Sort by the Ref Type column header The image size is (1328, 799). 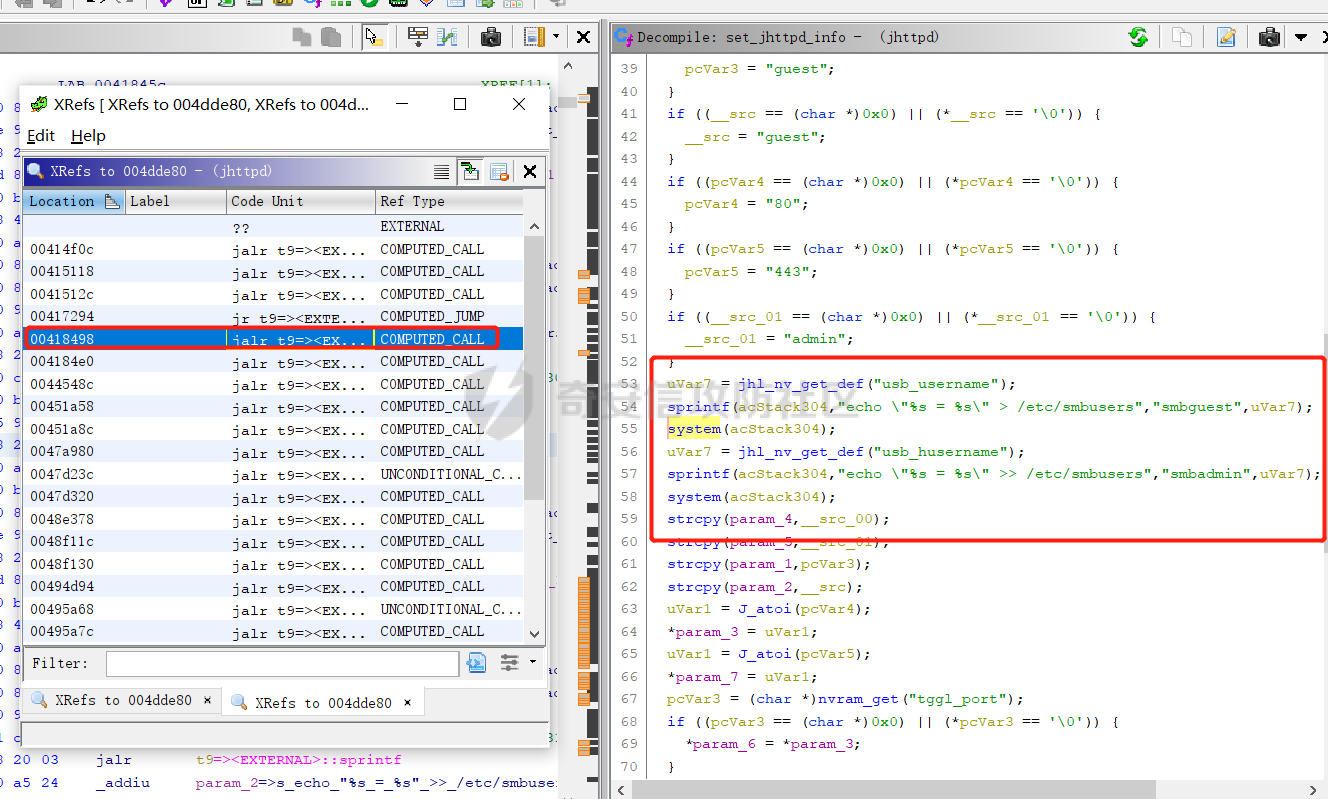[449, 201]
